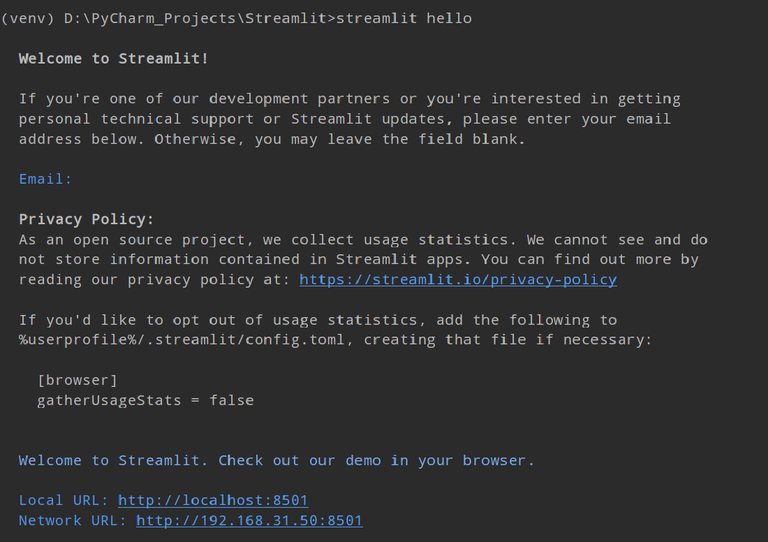This screenshot has height=542, width=768.
Task: Click the 'development partners' sentence line
Action: pos(350,99)
